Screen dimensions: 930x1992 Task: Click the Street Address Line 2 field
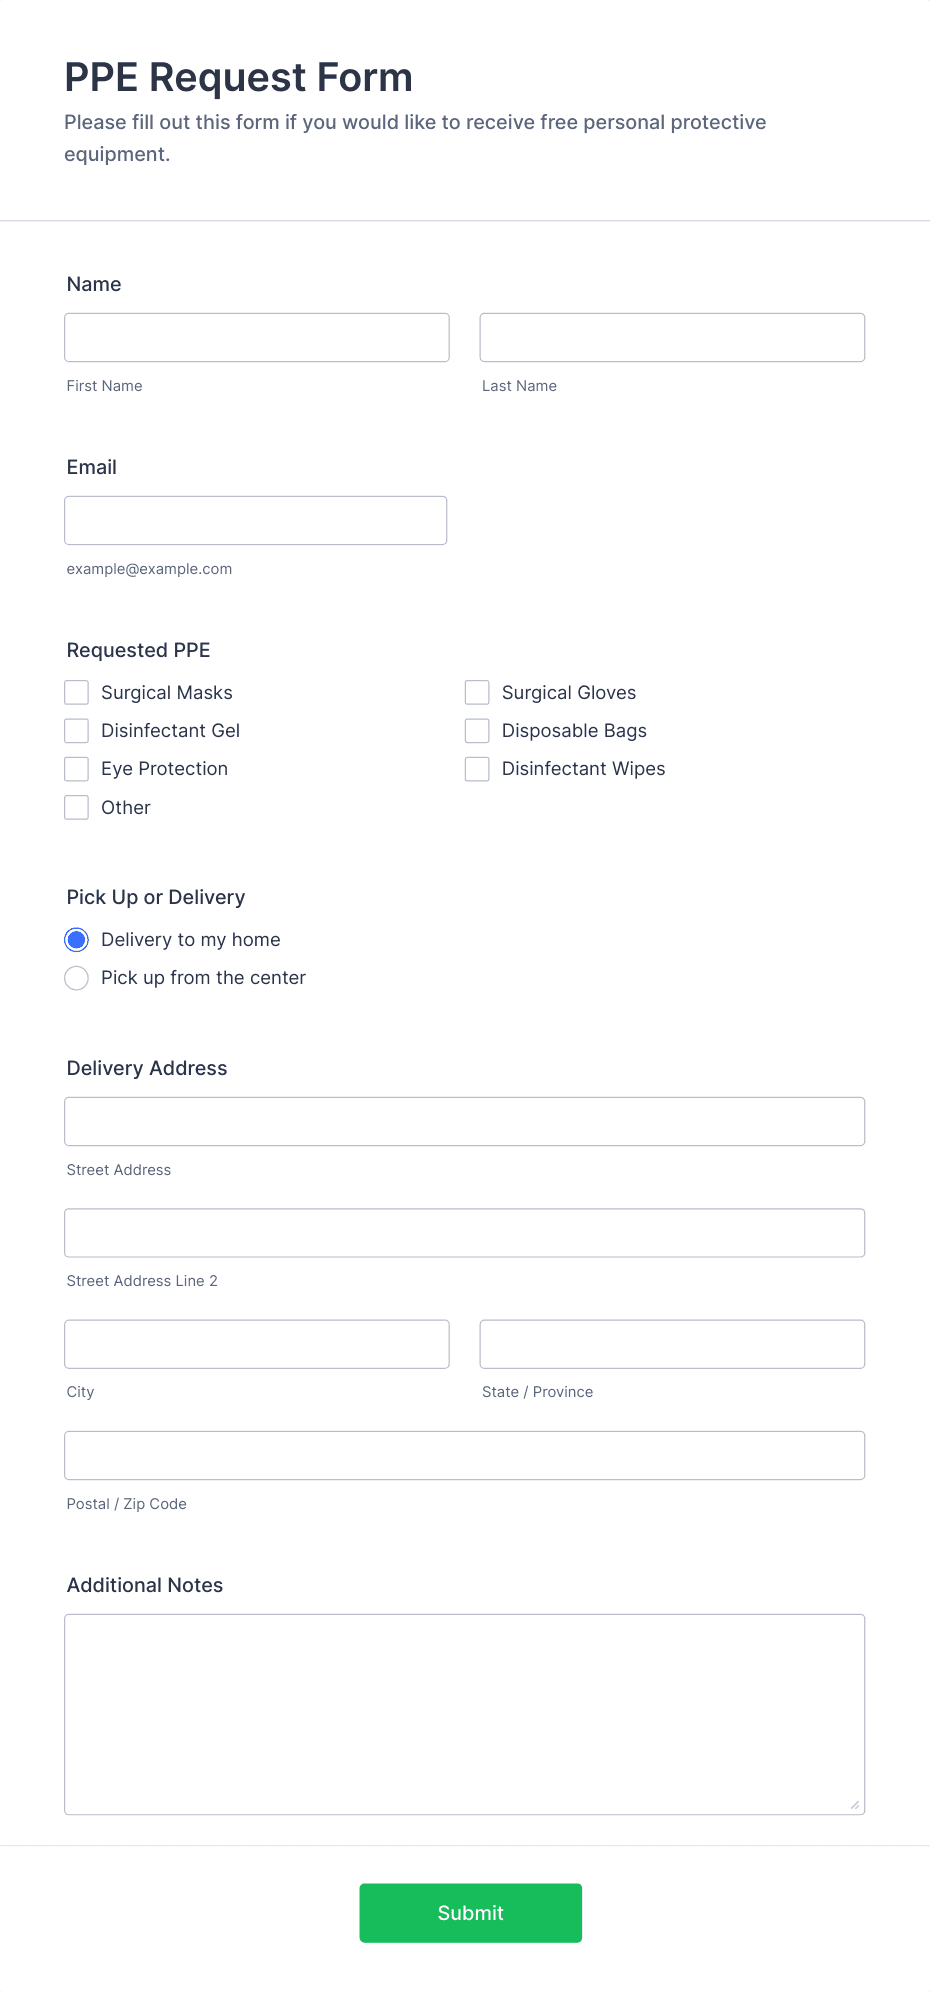(x=464, y=1232)
